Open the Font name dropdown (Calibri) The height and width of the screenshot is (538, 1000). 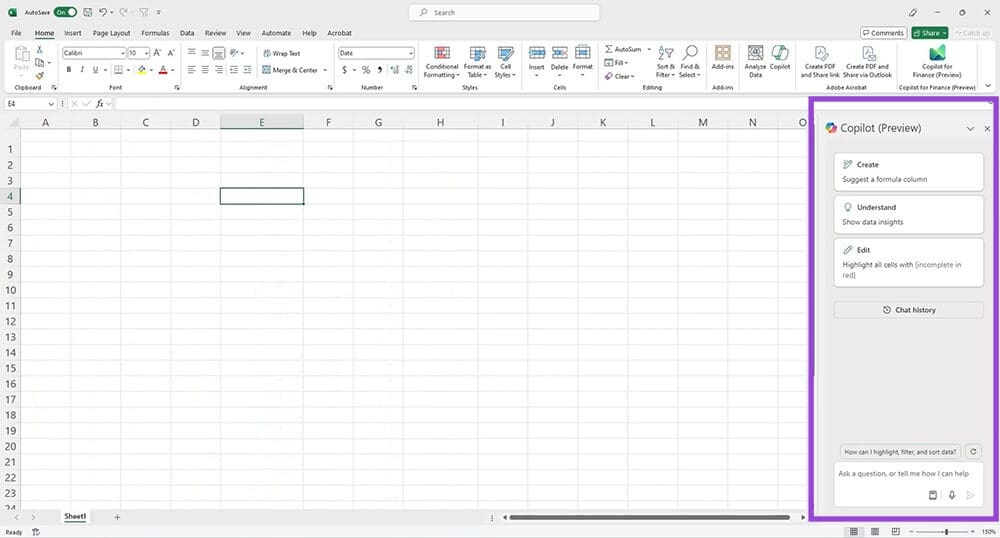(122, 53)
